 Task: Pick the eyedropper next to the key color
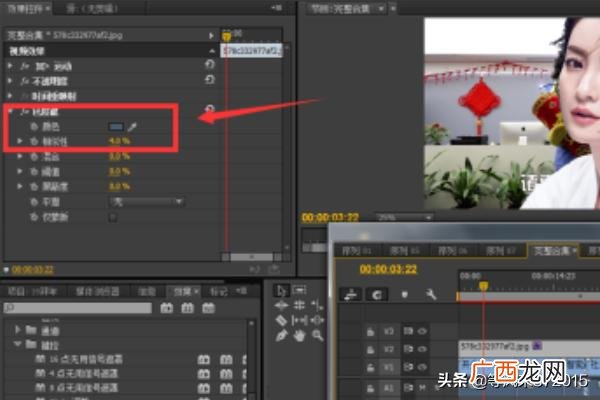pyautogui.click(x=132, y=127)
